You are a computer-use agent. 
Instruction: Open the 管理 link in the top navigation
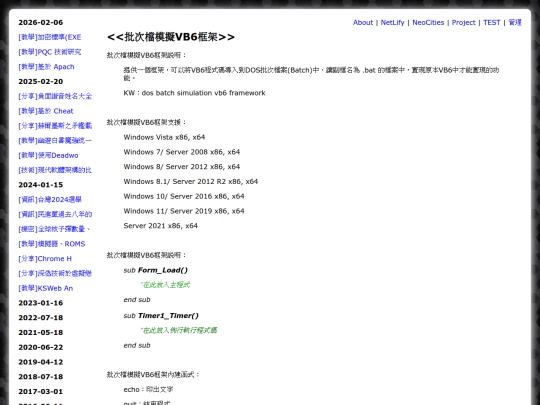[x=515, y=22]
